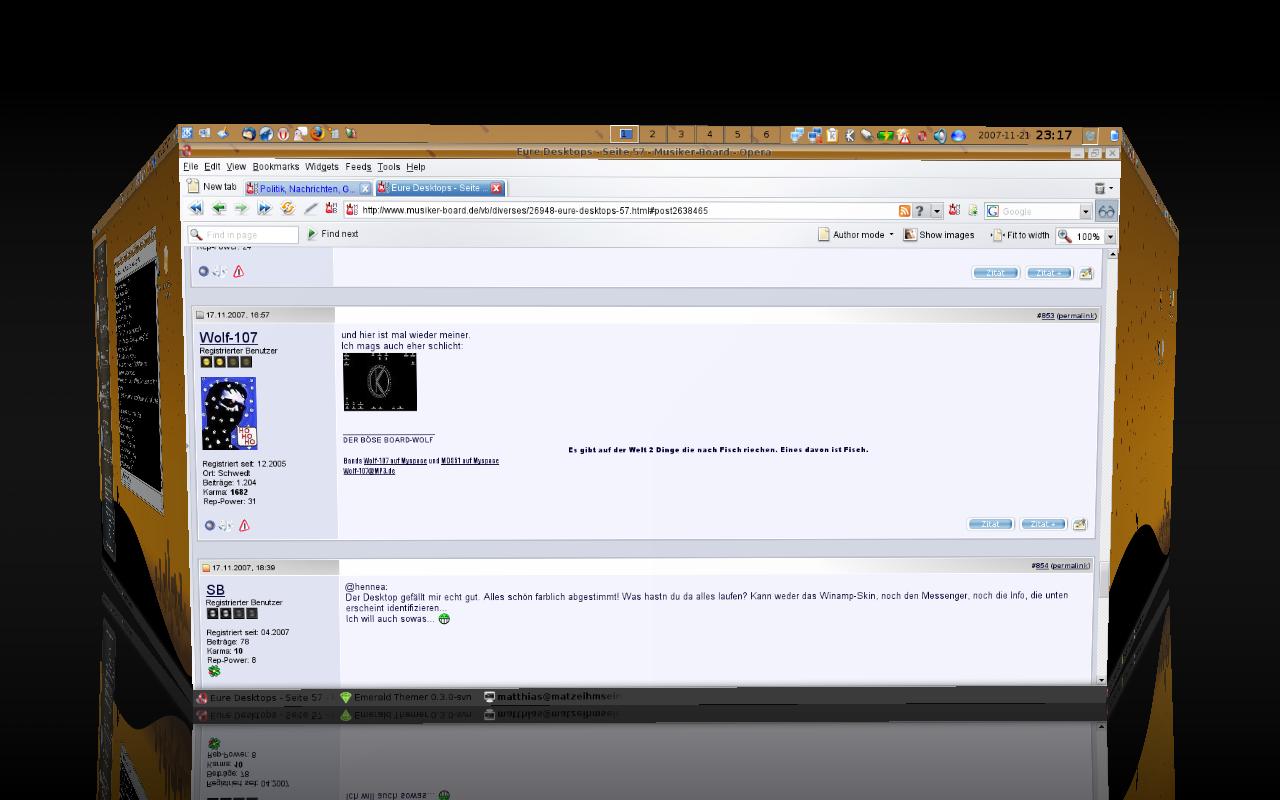Open the Author mode dropdown
This screenshot has width=1280, height=800.
[x=857, y=235]
